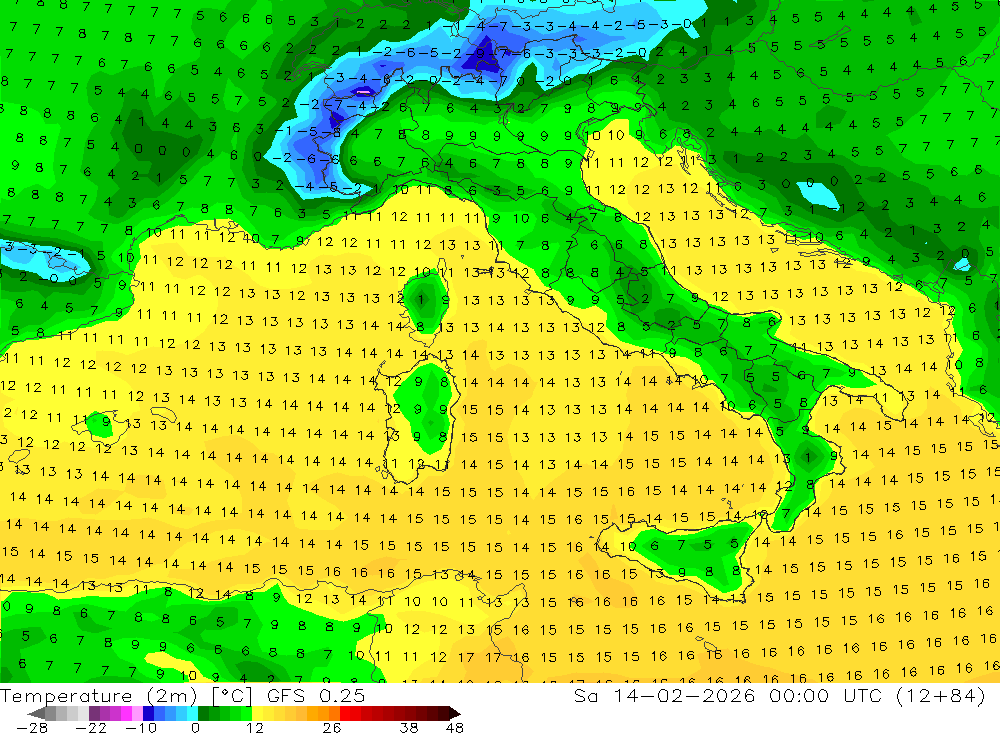1000x733 pixels.
Task: Click the '[°C]' unit label
Action: point(232,696)
